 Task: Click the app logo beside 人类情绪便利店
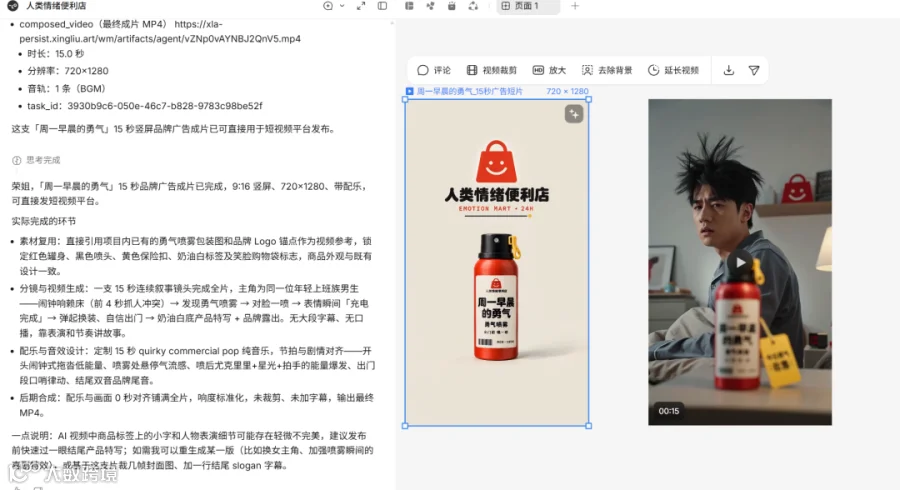12,6
